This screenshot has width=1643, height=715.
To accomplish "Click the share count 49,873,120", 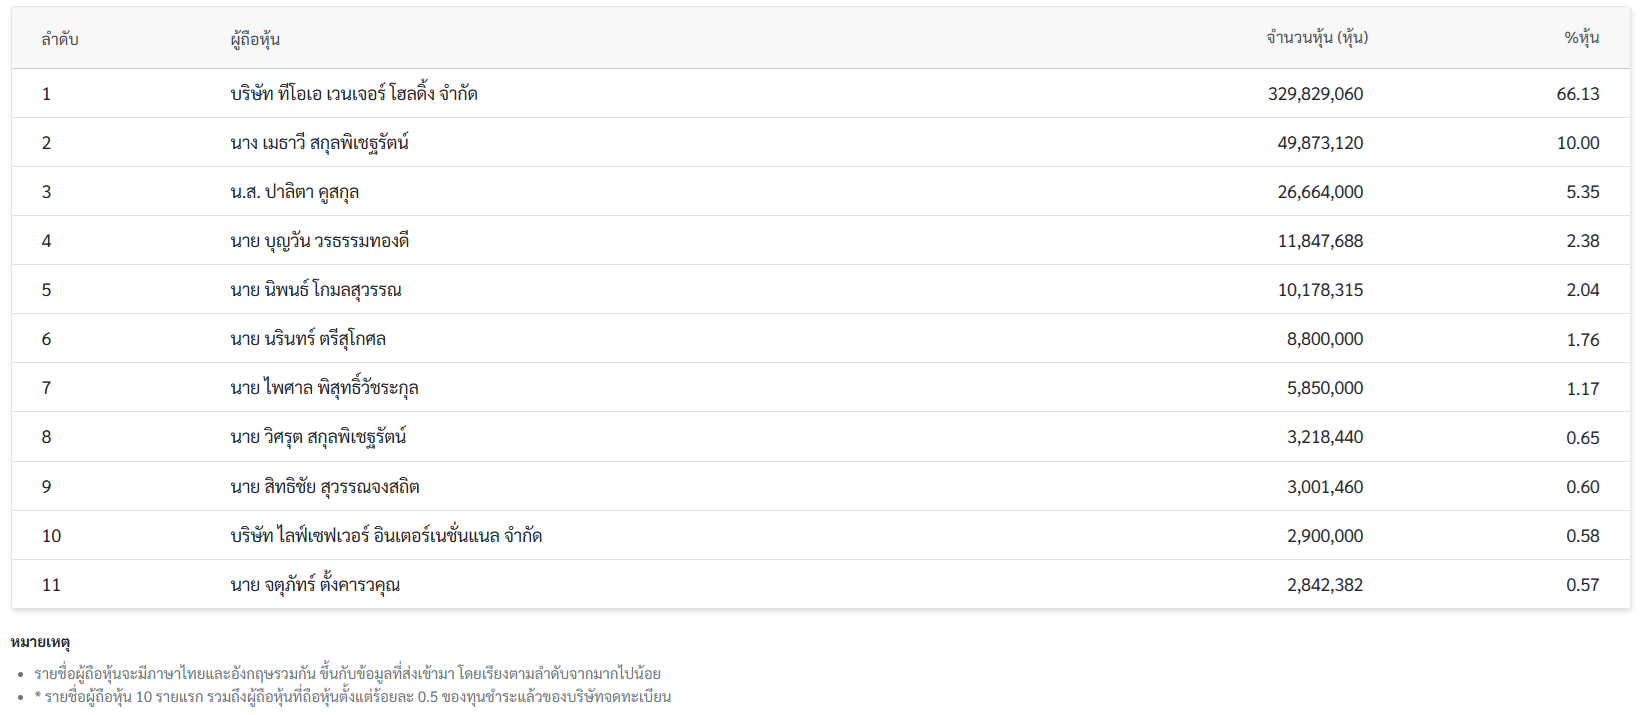I will 1320,143.
